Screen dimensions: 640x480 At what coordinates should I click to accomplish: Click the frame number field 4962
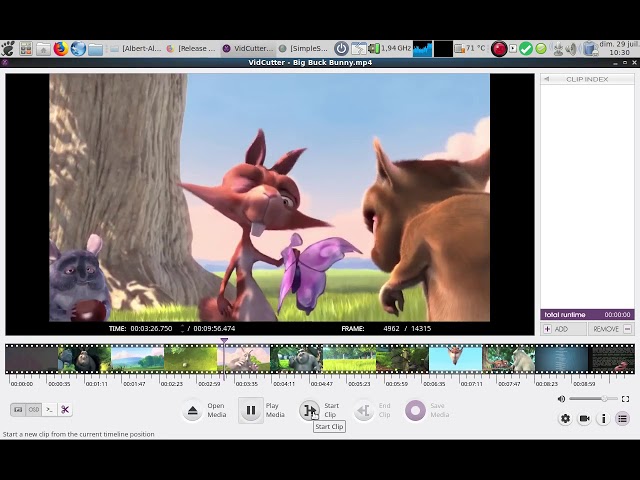click(x=391, y=329)
